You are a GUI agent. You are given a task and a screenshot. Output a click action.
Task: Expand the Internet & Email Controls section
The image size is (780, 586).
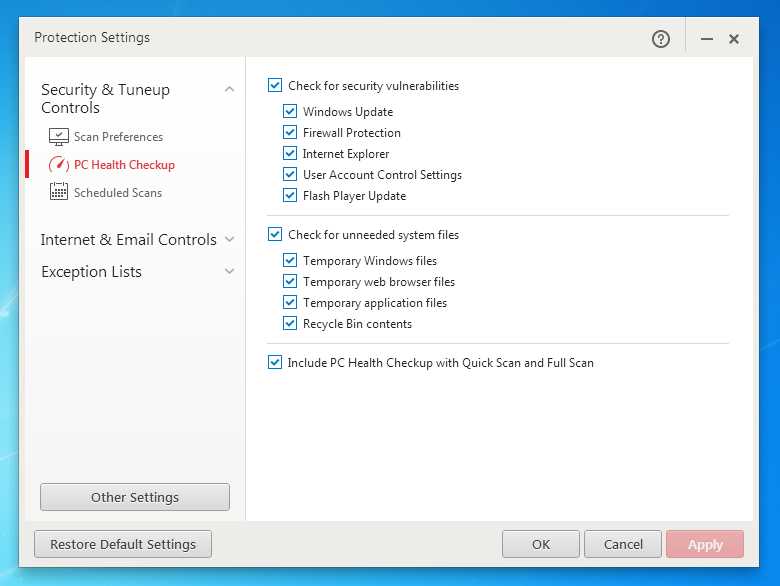pos(229,240)
